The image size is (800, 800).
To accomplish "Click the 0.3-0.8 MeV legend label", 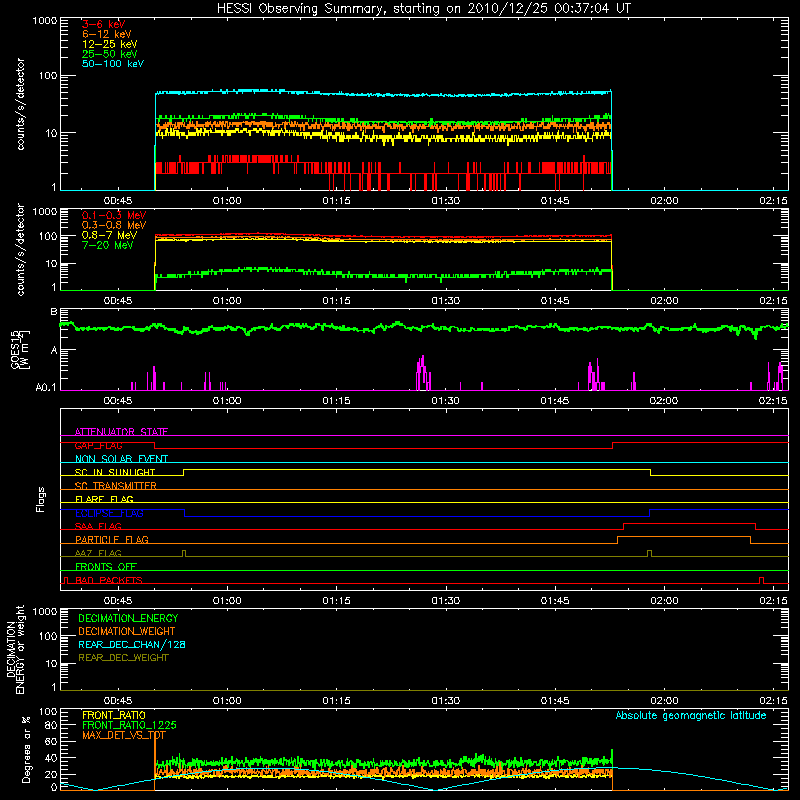I will coord(114,225).
